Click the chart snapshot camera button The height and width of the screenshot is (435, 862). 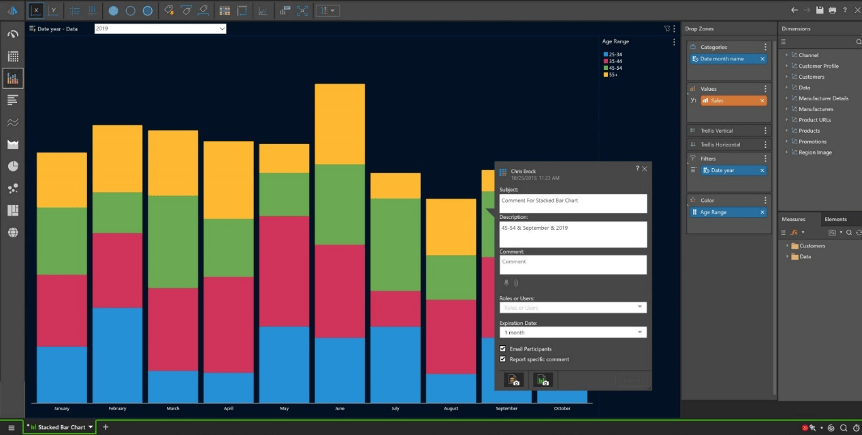coord(543,380)
